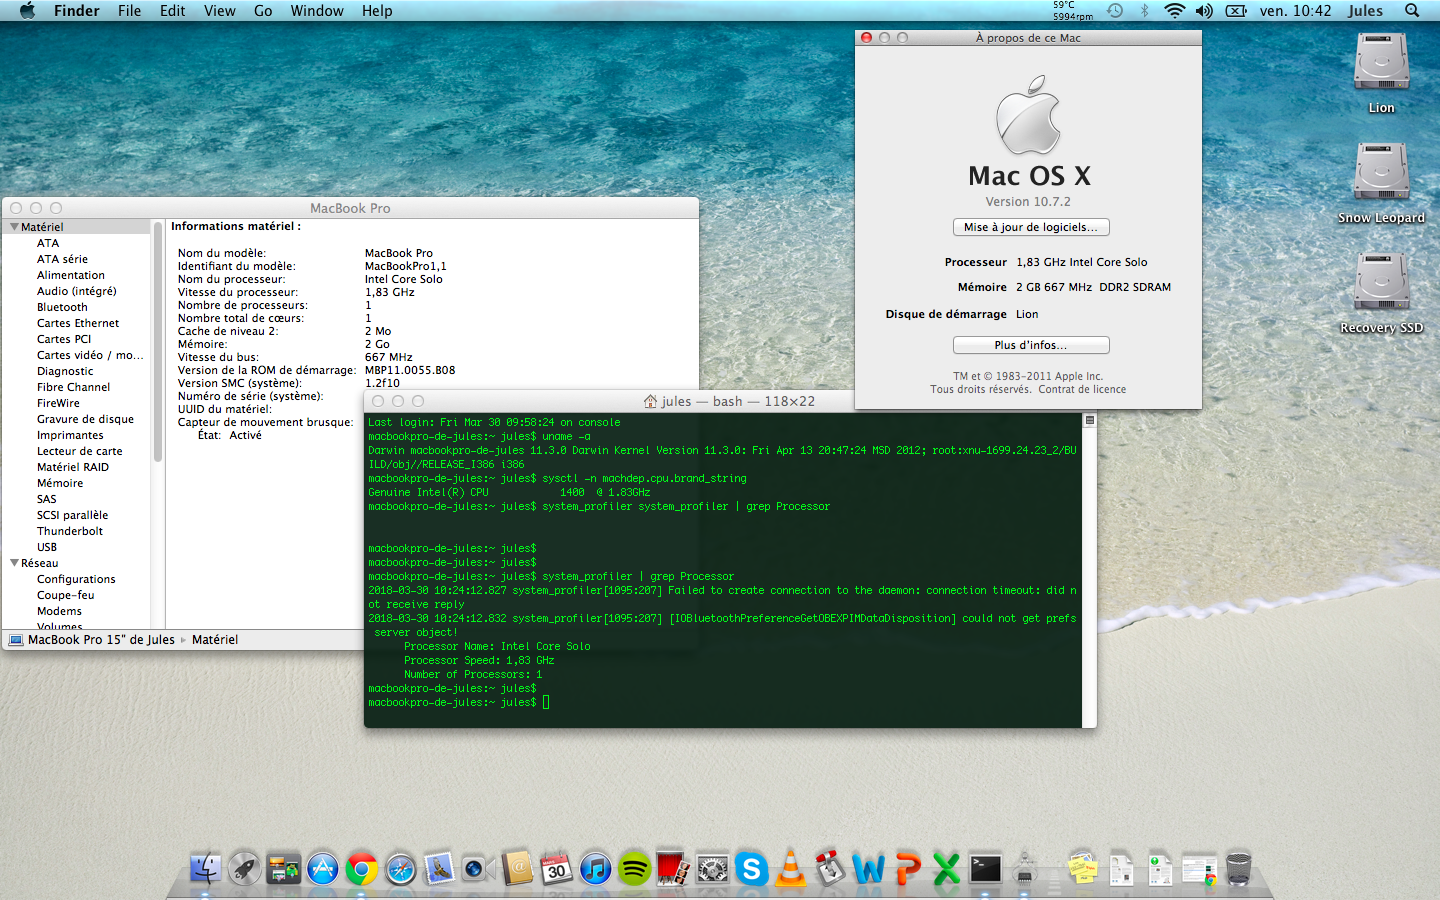The height and width of the screenshot is (900, 1440).
Task: Select Modems under Réseau
Action: 60,611
